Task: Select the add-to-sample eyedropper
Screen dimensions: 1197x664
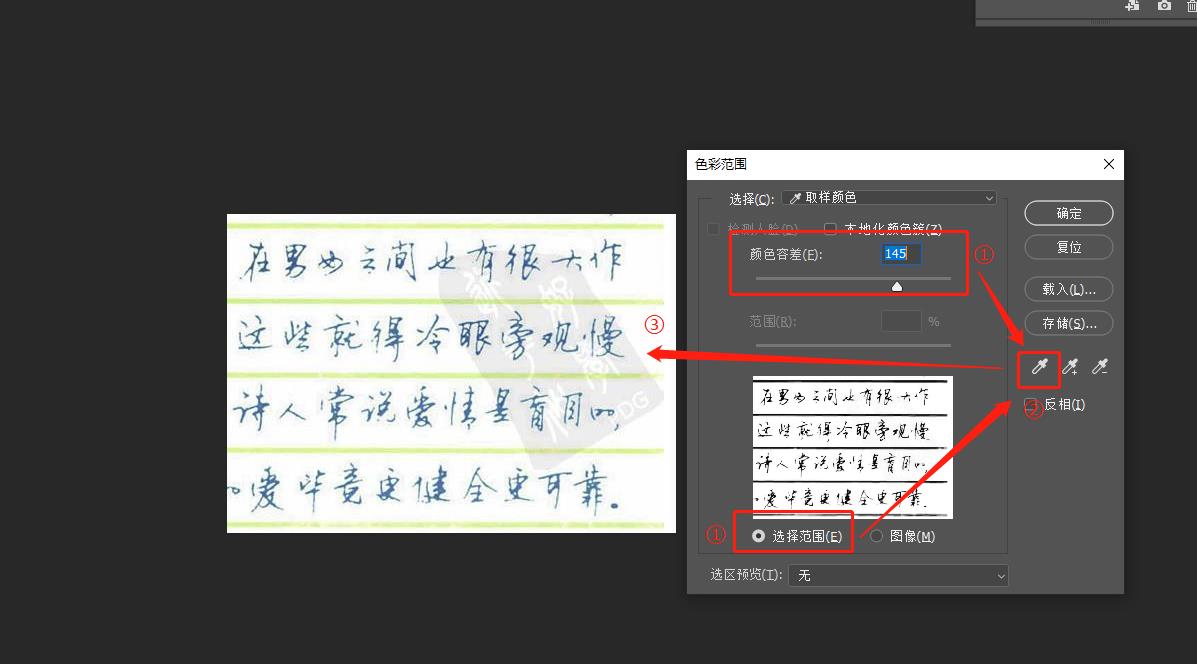Action: click(1070, 368)
